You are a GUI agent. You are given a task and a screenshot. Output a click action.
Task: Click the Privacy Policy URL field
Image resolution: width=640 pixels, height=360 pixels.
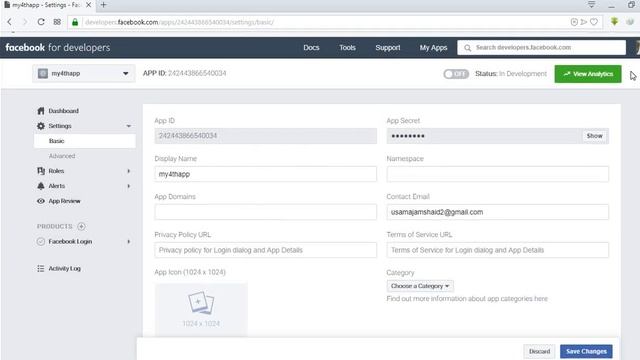point(265,250)
